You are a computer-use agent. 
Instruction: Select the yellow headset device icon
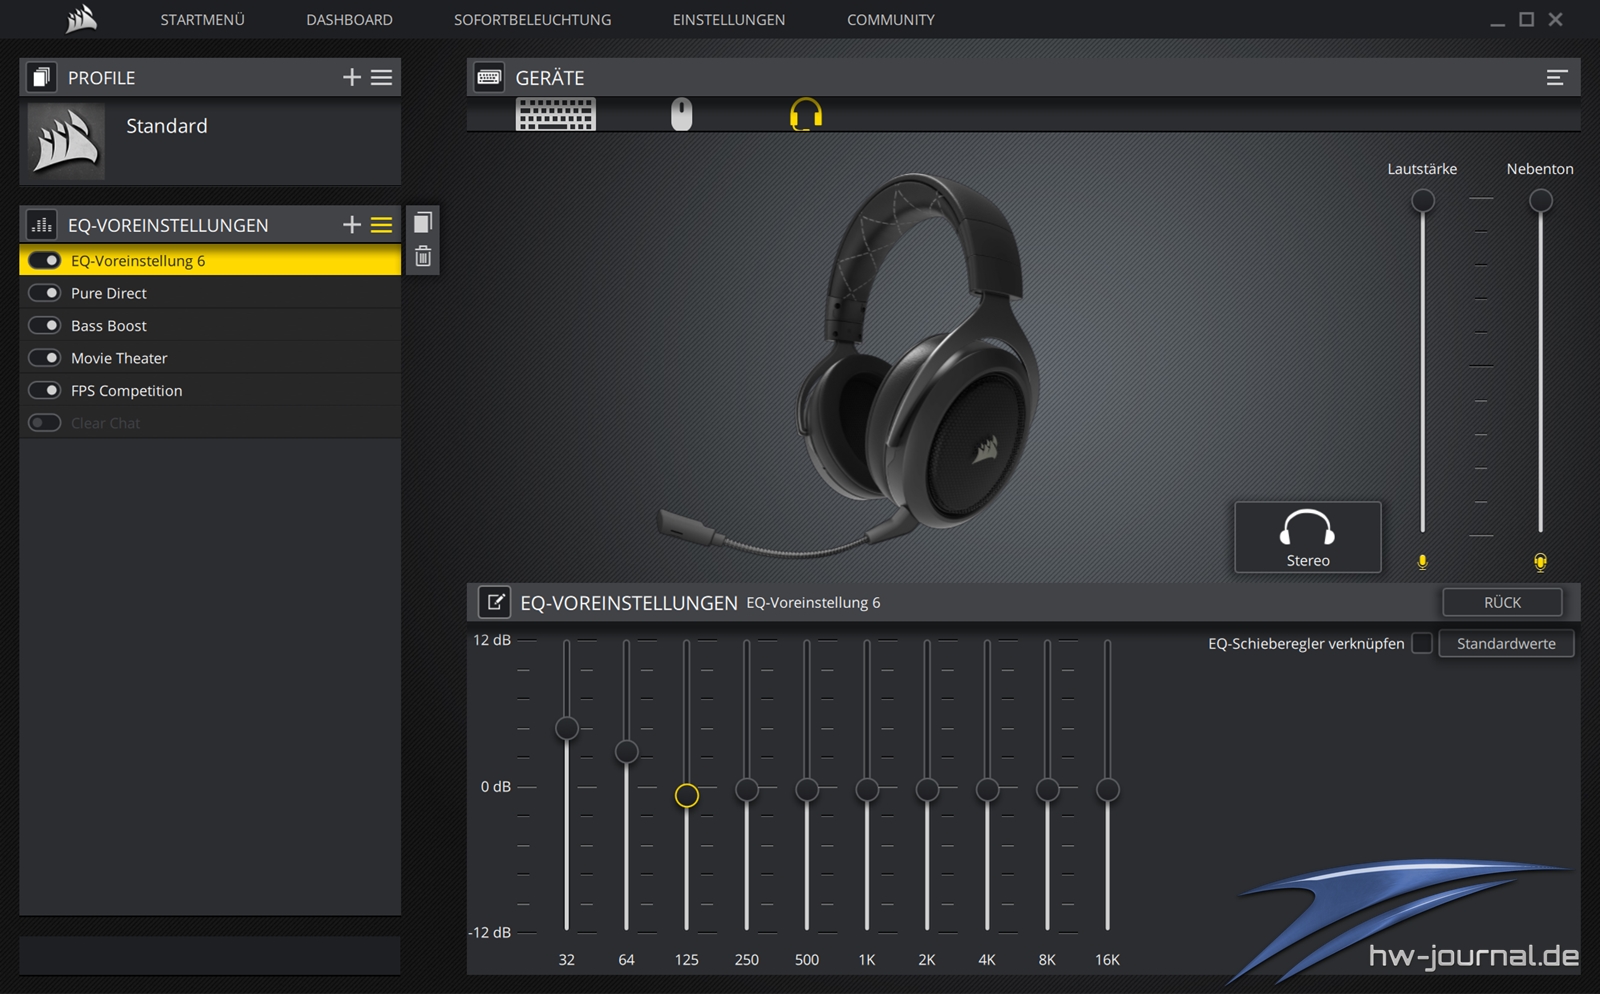tap(806, 114)
